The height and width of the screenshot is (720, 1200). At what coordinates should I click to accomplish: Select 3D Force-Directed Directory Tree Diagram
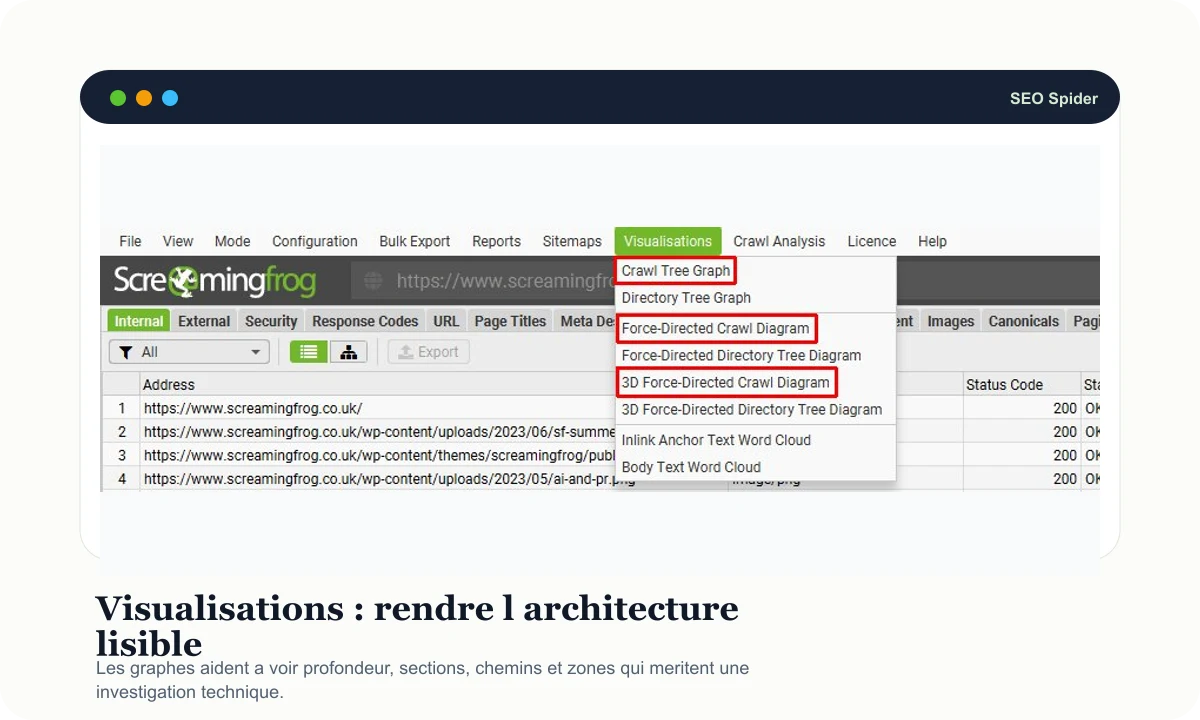pyautogui.click(x=752, y=409)
